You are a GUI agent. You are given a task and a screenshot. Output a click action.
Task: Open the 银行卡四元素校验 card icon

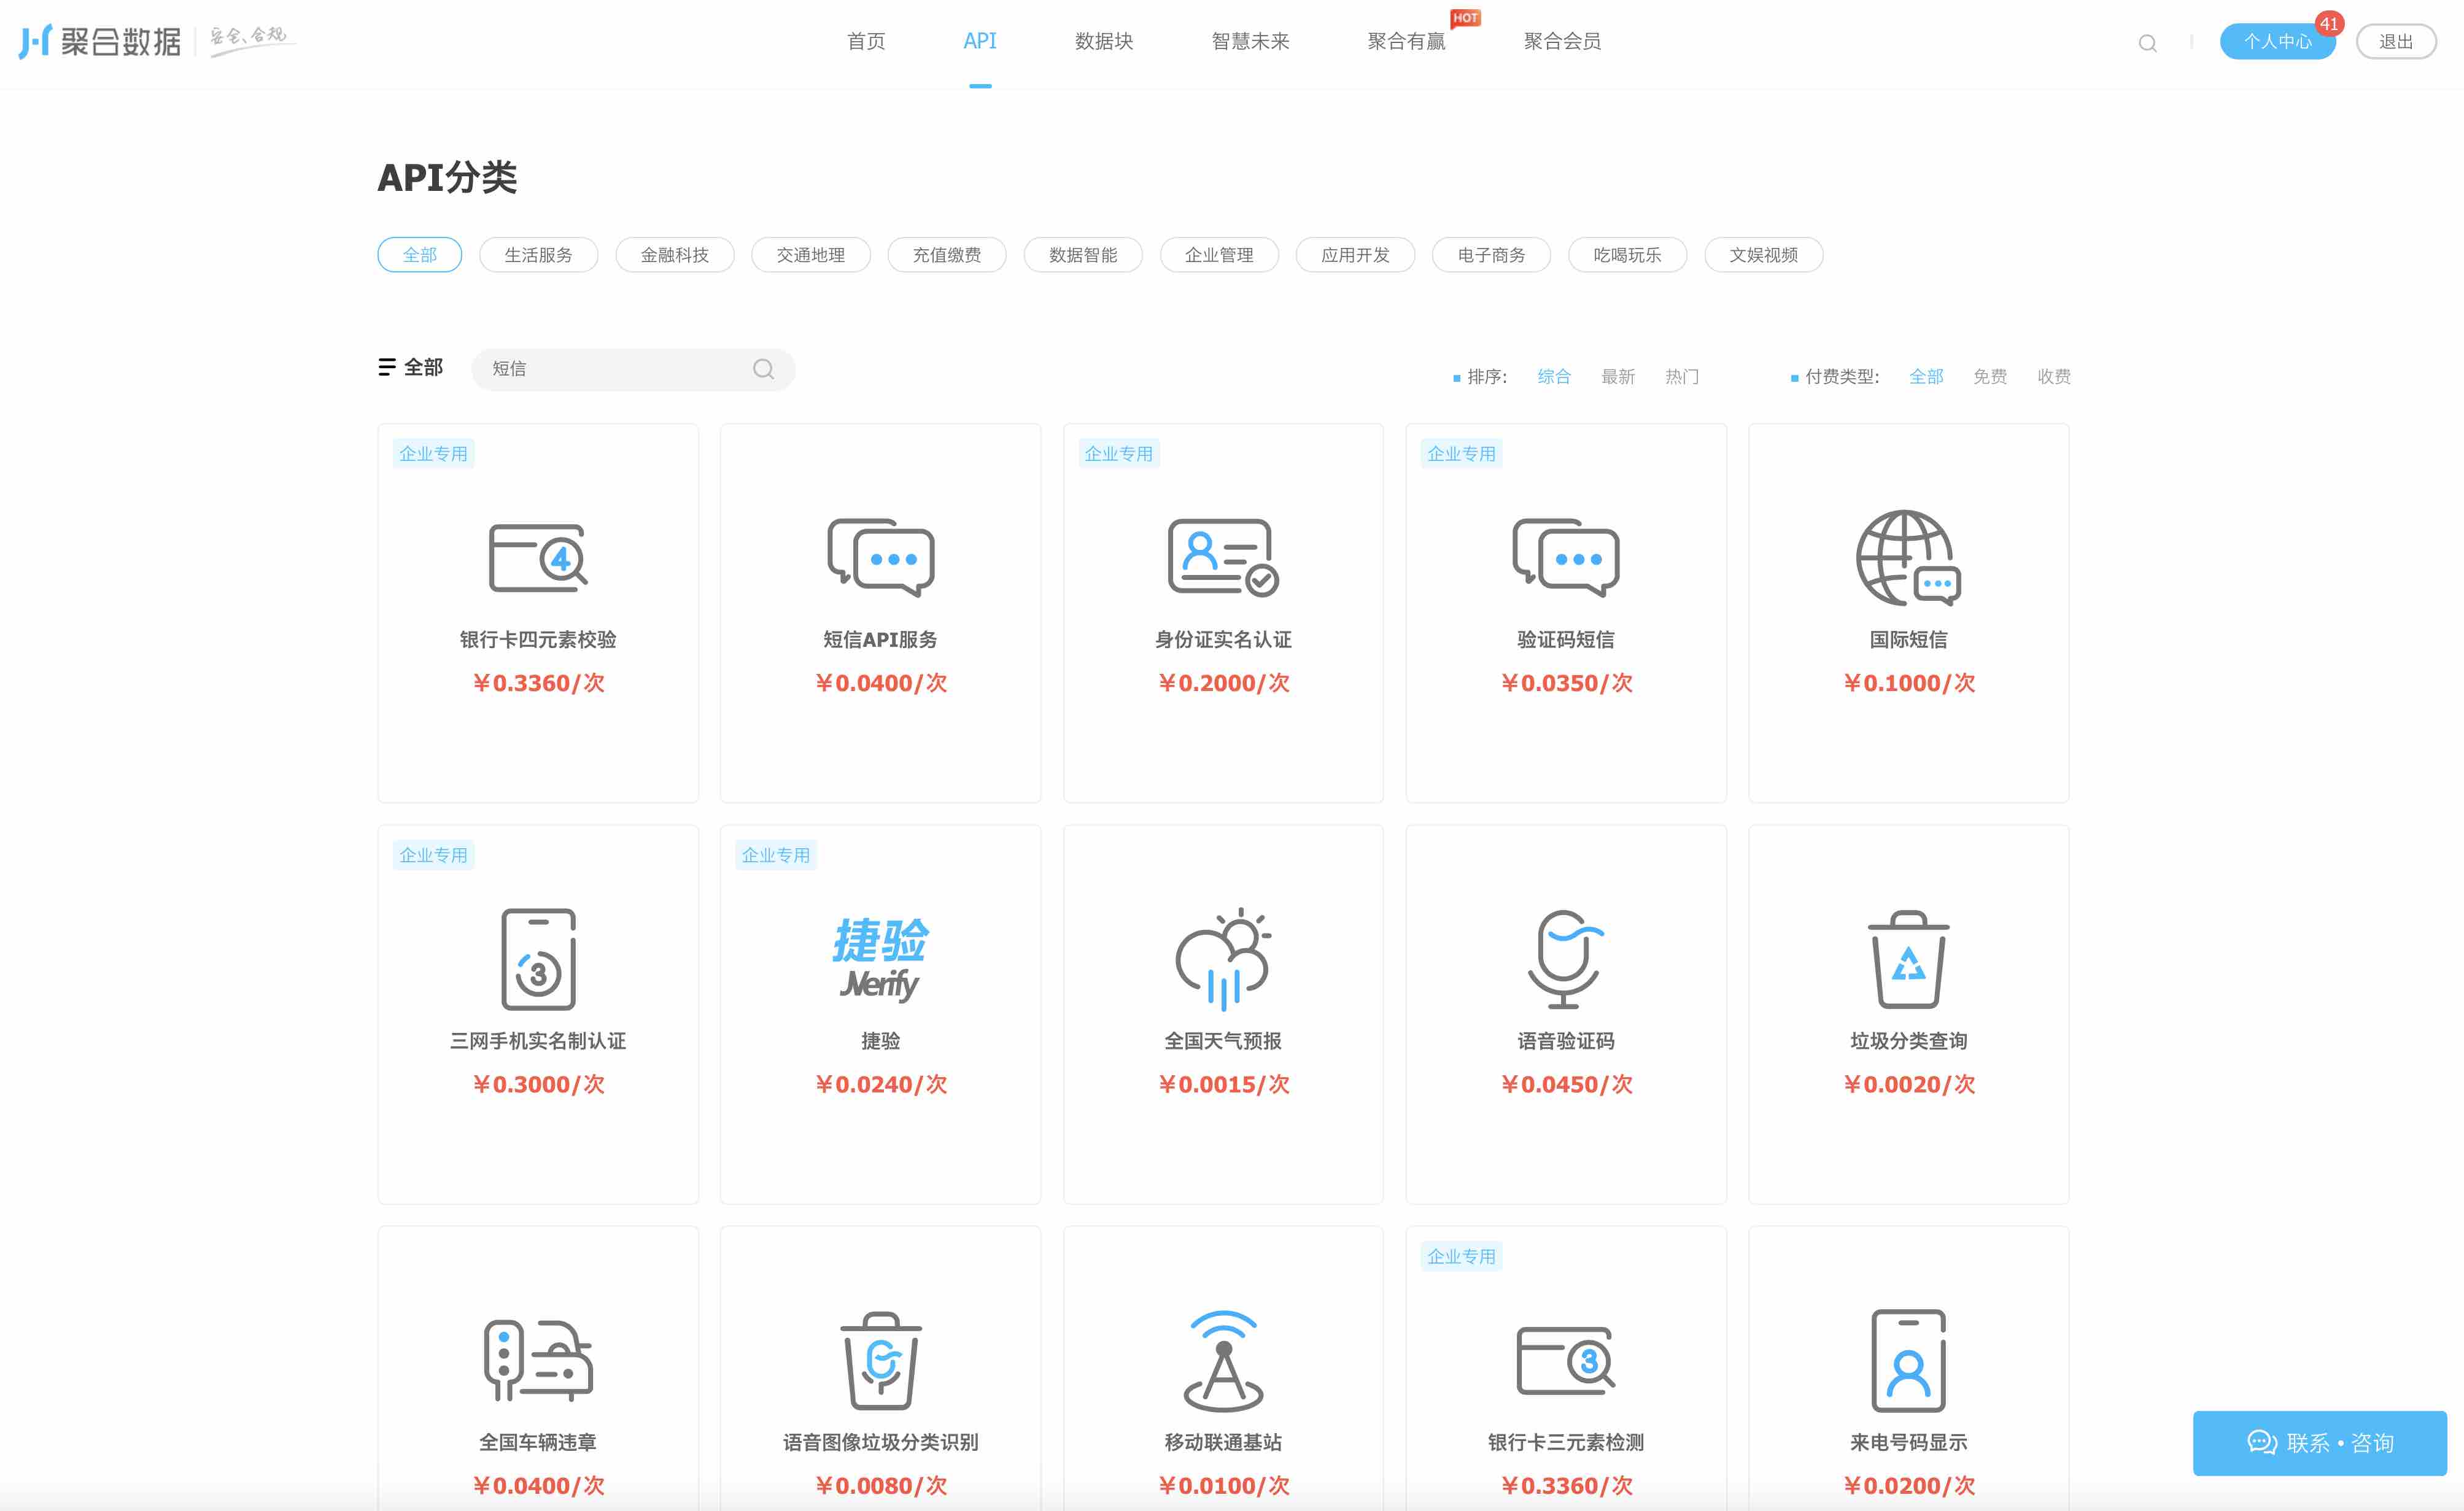click(538, 558)
